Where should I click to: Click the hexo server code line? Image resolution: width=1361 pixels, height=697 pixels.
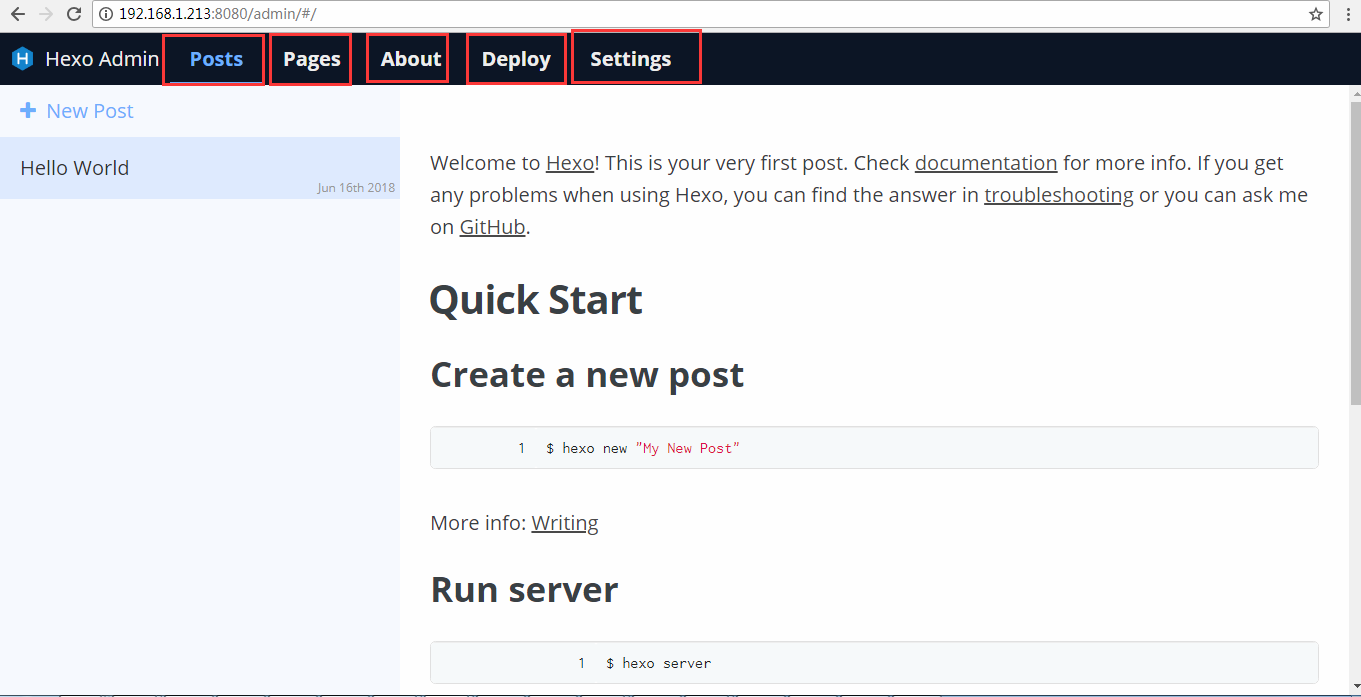click(x=658, y=663)
